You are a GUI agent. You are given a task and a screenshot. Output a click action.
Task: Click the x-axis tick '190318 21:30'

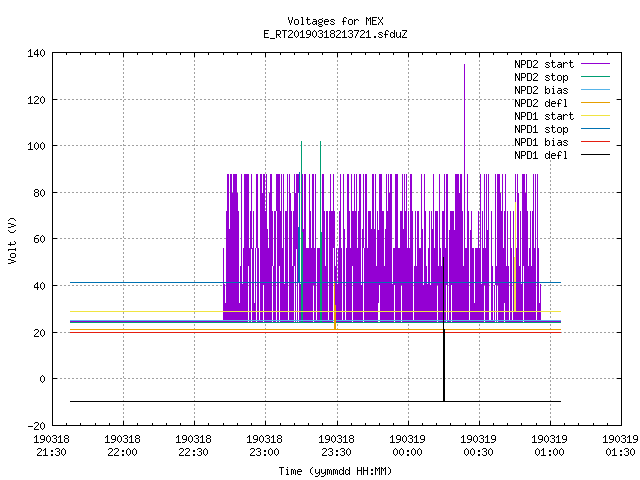51,446
